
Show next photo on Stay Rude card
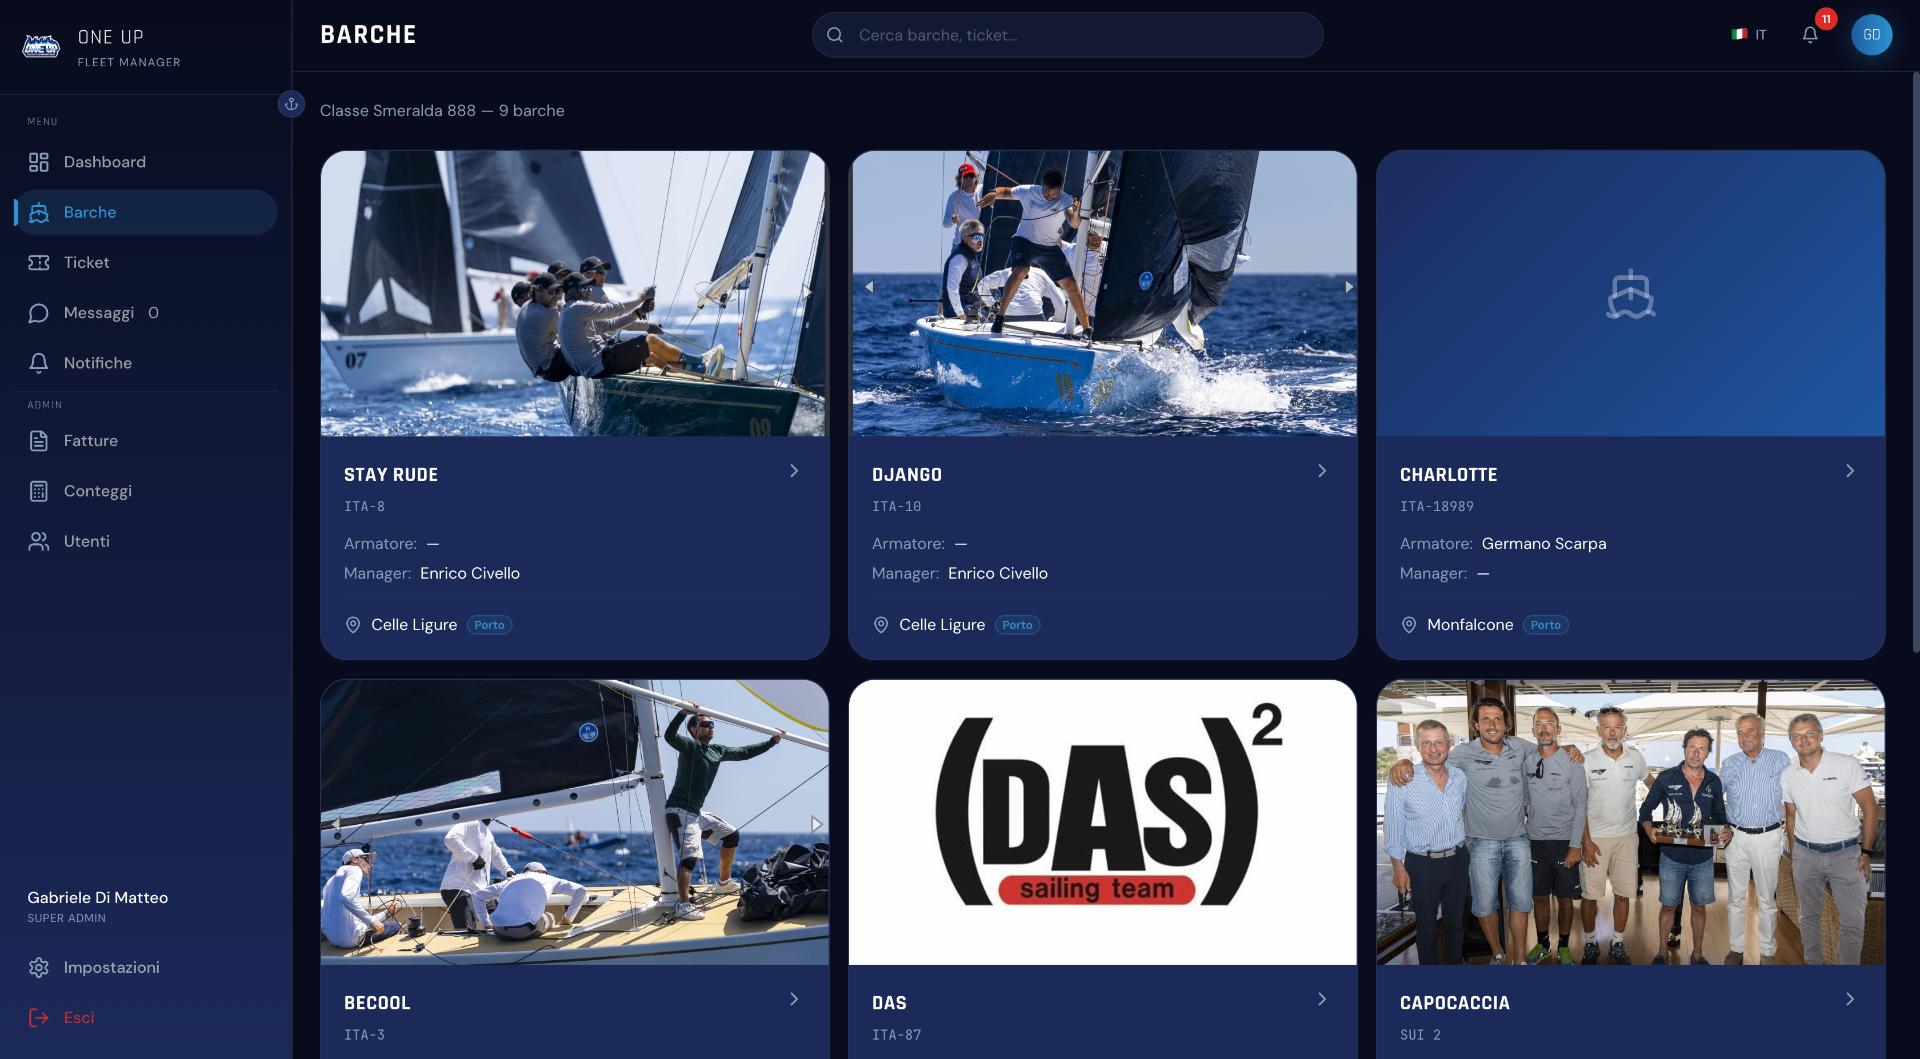[x=808, y=293]
